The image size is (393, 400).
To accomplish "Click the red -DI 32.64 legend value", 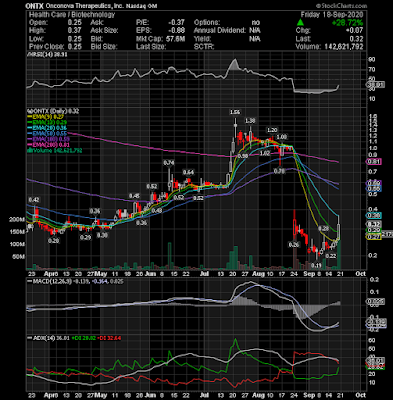I will click(x=110, y=338).
